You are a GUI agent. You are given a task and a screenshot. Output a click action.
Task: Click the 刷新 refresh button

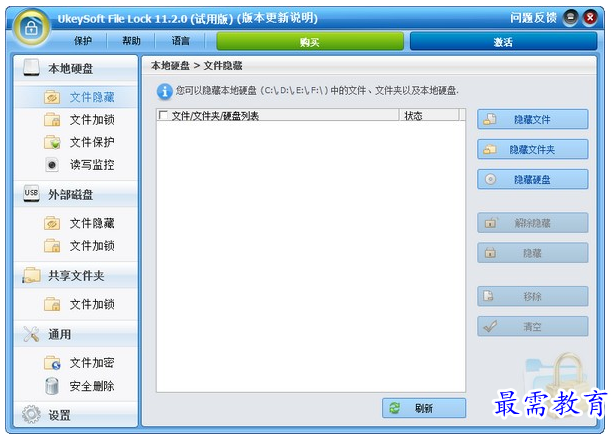click(424, 408)
